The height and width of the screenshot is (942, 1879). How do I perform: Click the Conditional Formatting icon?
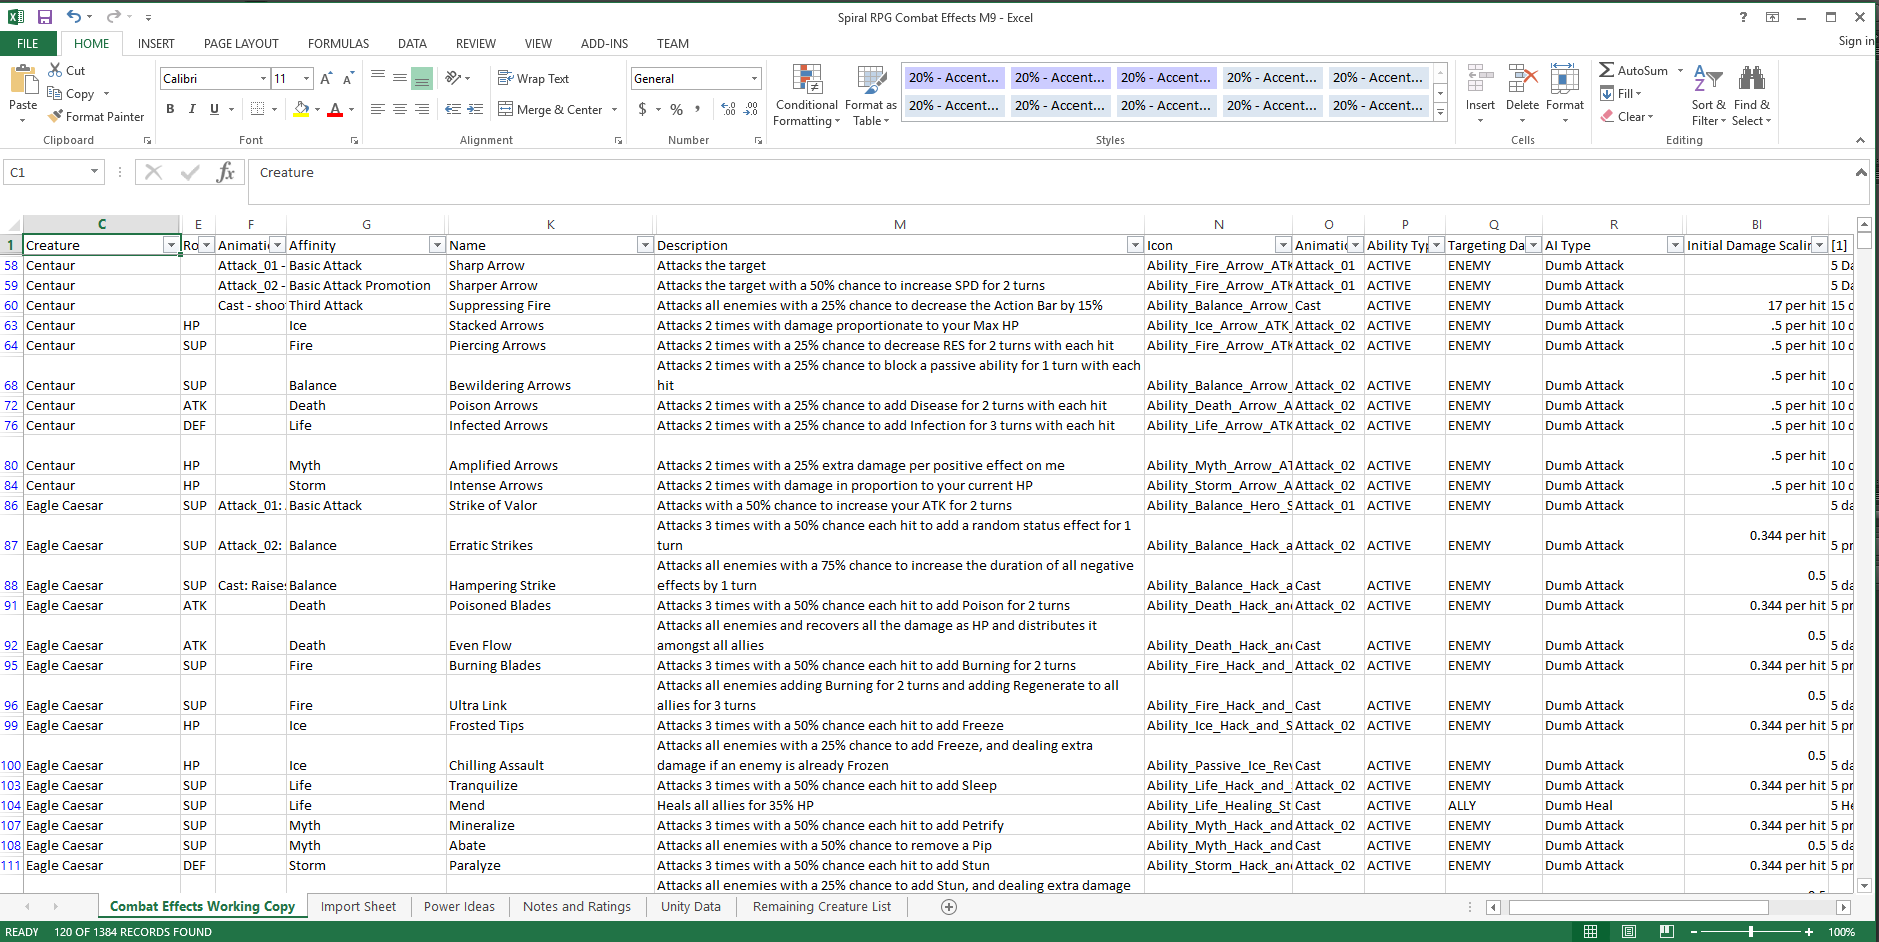click(806, 80)
